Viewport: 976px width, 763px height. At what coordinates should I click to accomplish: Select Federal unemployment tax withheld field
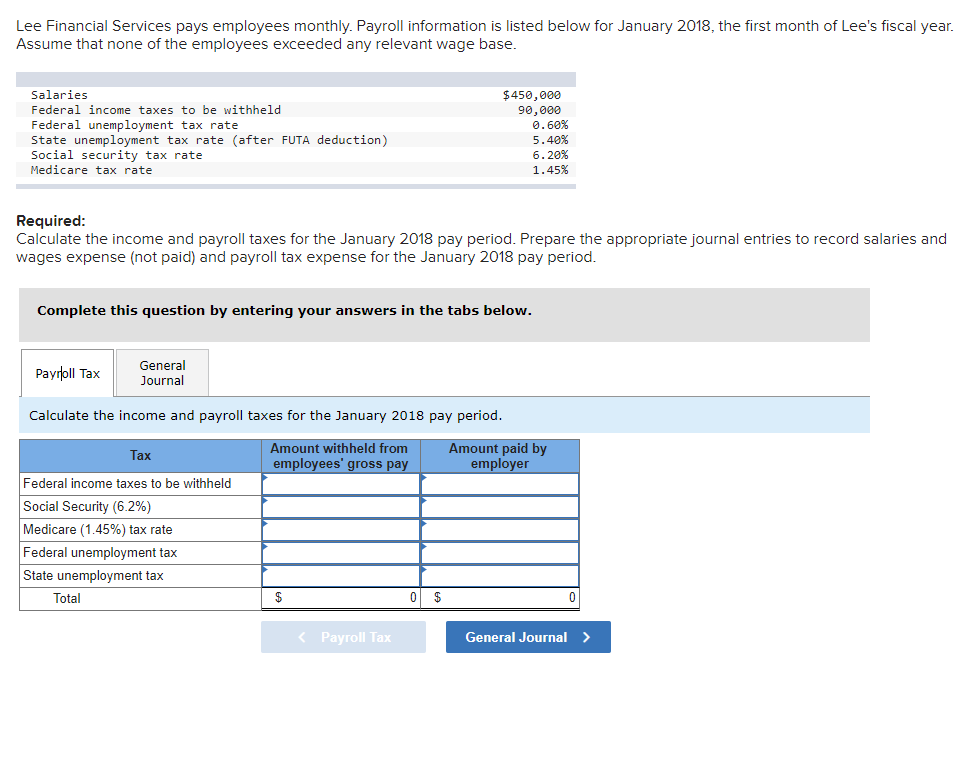[x=341, y=553]
